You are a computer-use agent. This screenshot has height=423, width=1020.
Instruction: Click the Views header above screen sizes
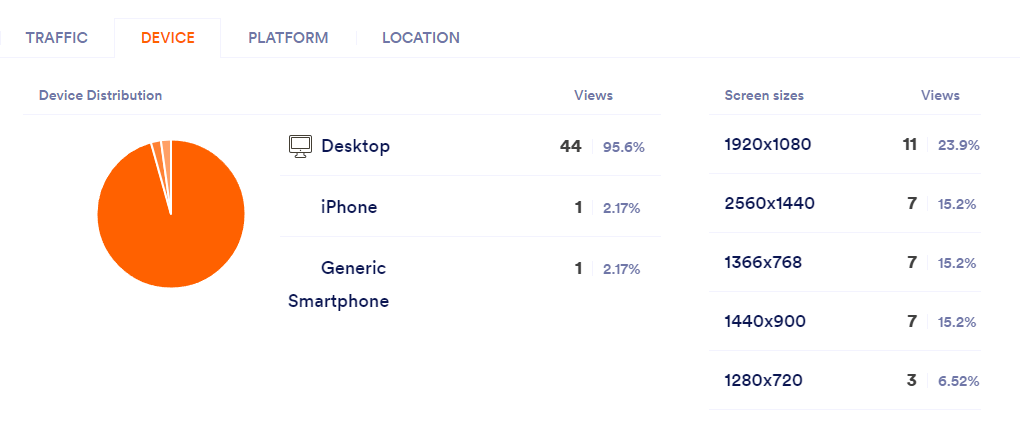tap(940, 96)
